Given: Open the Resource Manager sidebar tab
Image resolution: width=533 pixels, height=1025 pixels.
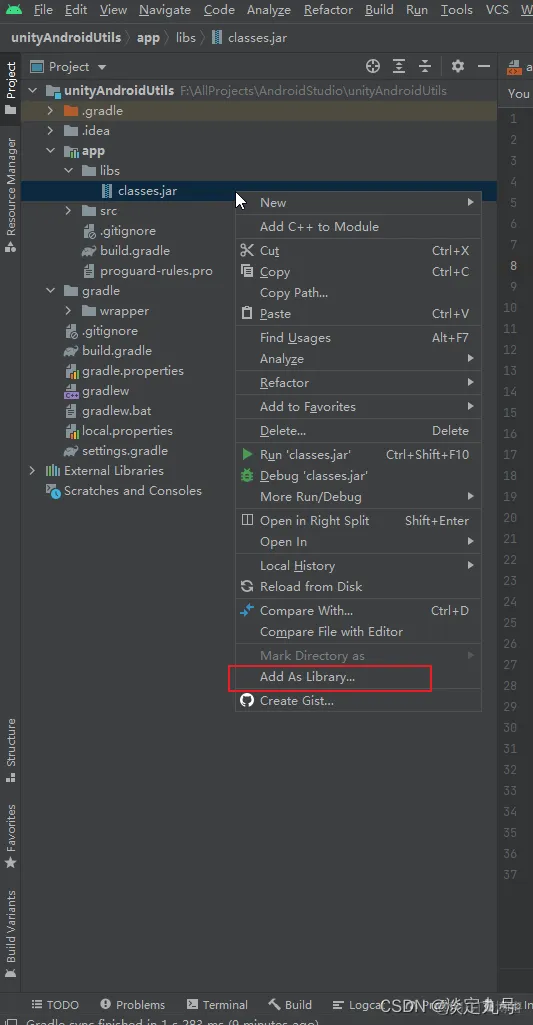Looking at the screenshot, I should (10, 195).
